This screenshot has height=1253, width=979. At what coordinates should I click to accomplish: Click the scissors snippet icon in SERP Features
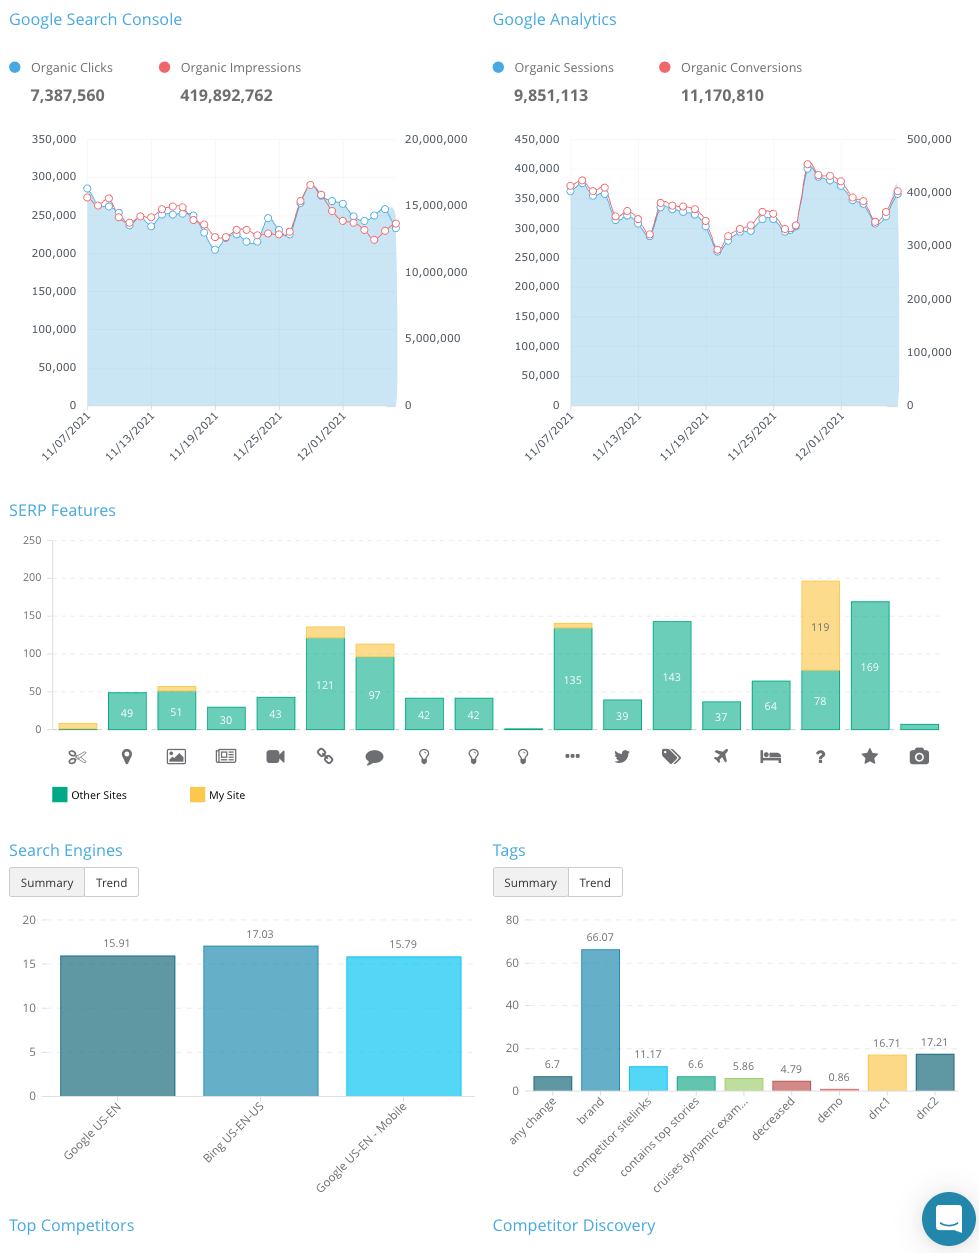point(77,757)
